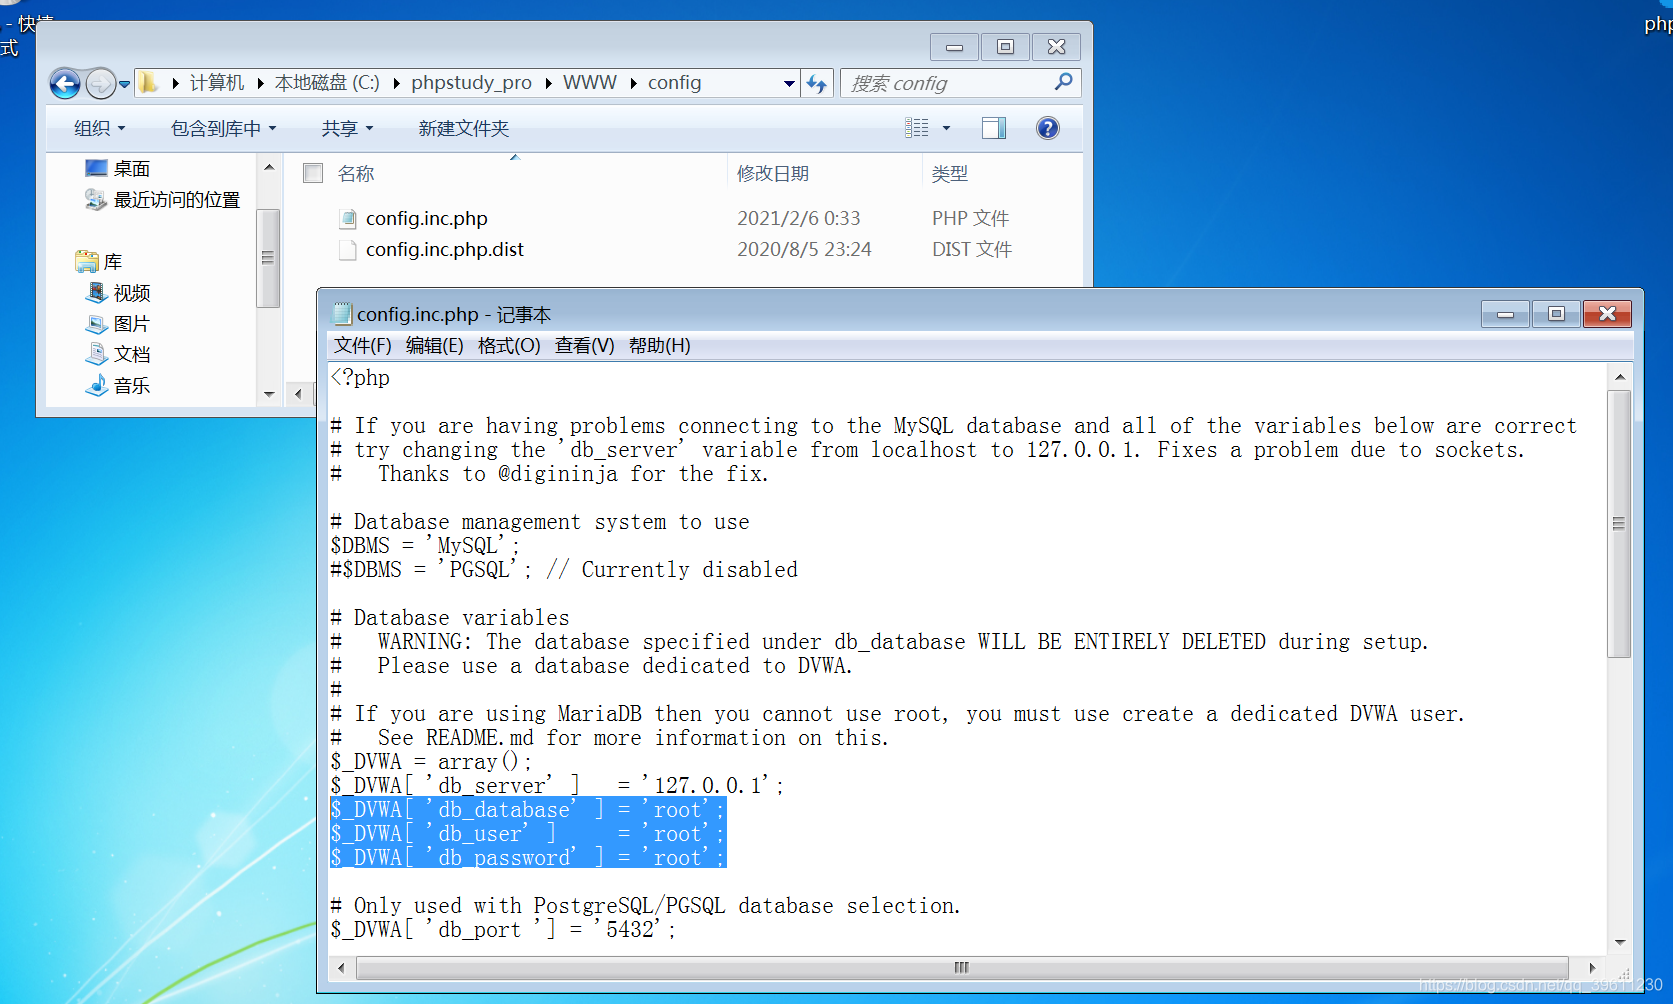The image size is (1673, 1004).
Task: Open the 包含到库中 dropdown
Action: point(223,128)
